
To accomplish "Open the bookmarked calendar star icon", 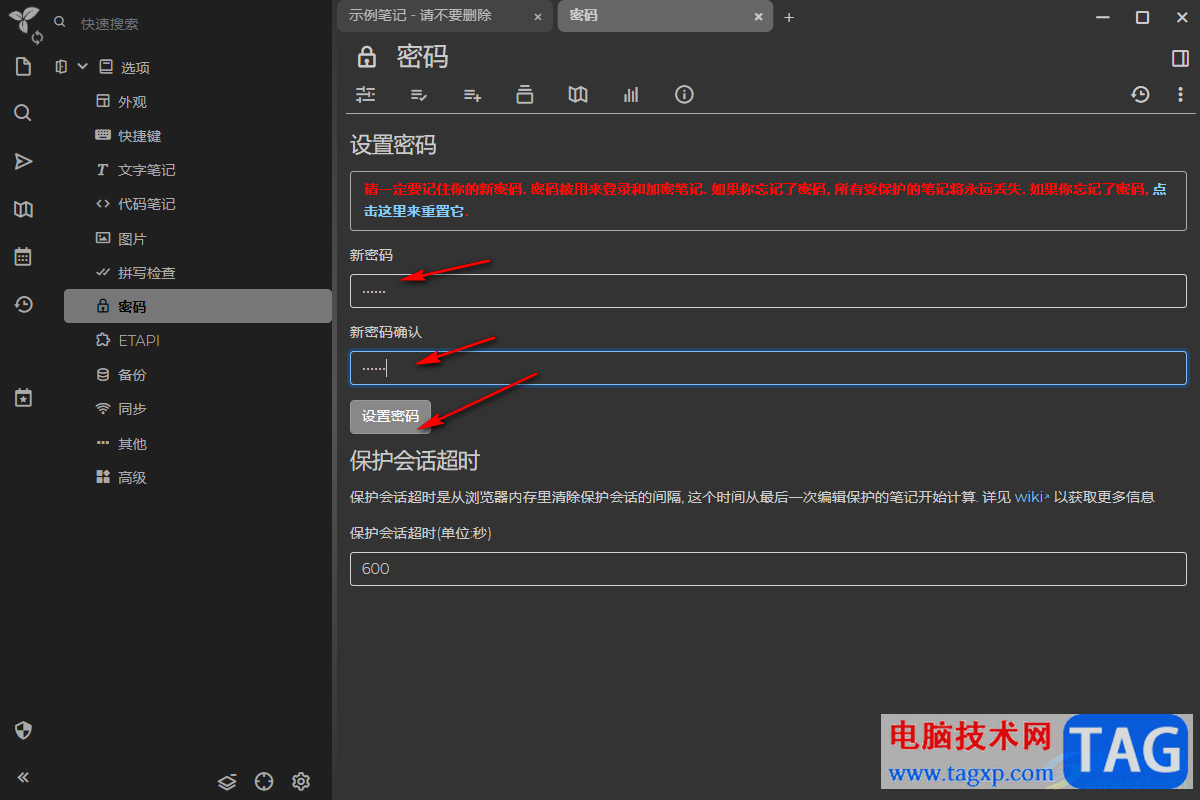I will coord(23,398).
